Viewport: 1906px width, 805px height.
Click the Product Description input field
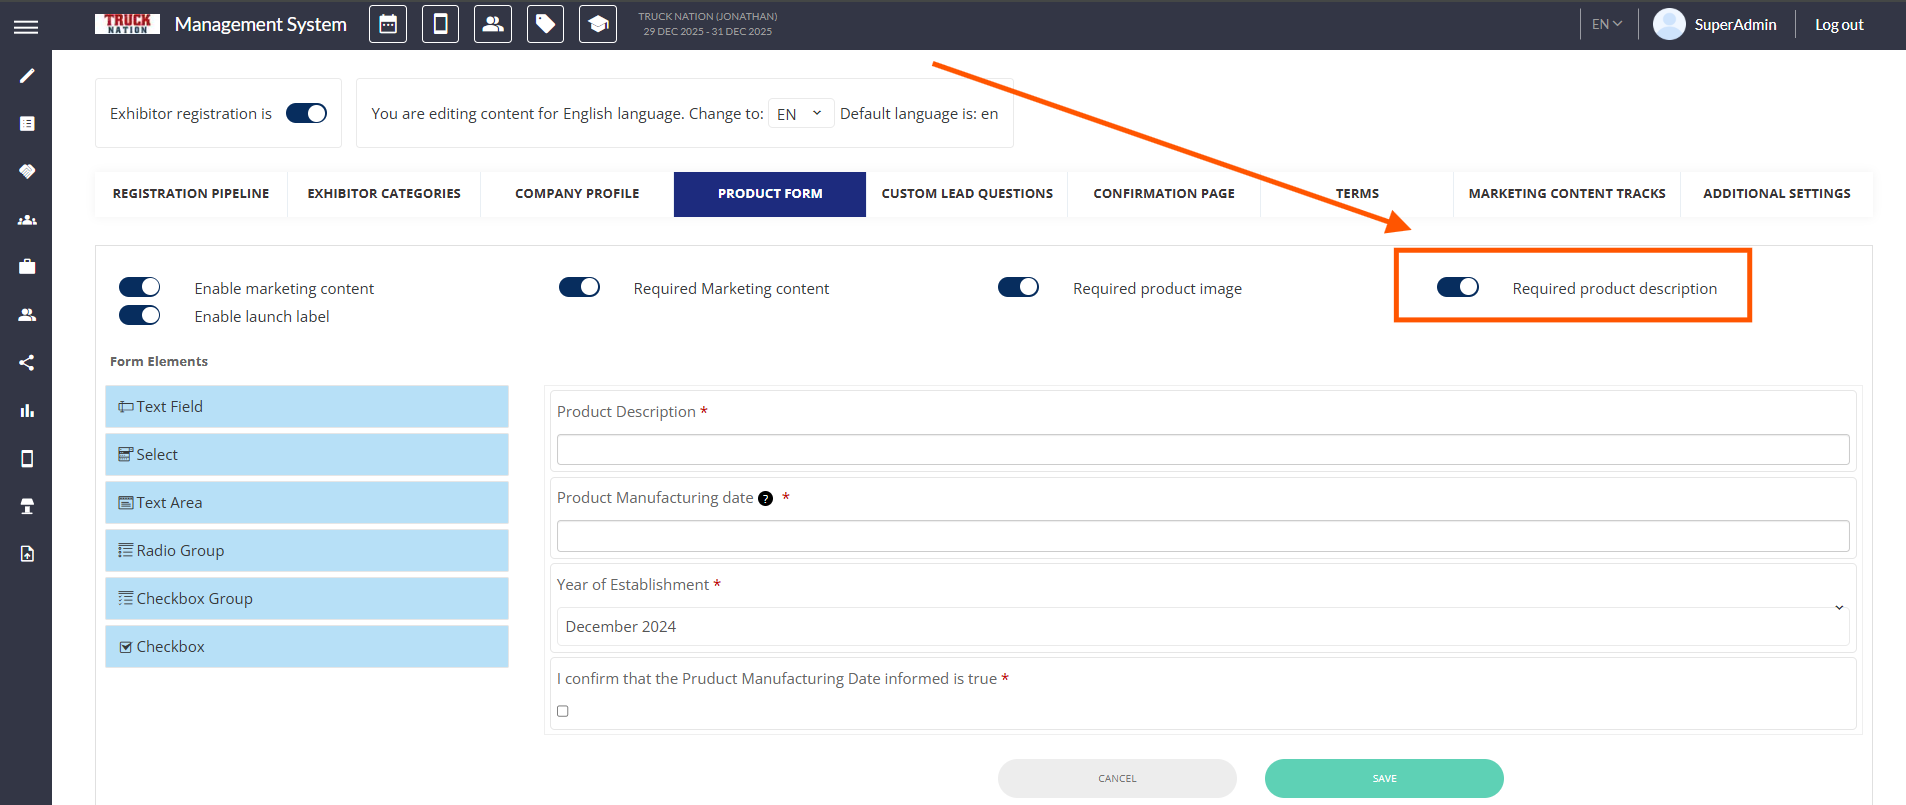pyautogui.click(x=1202, y=450)
